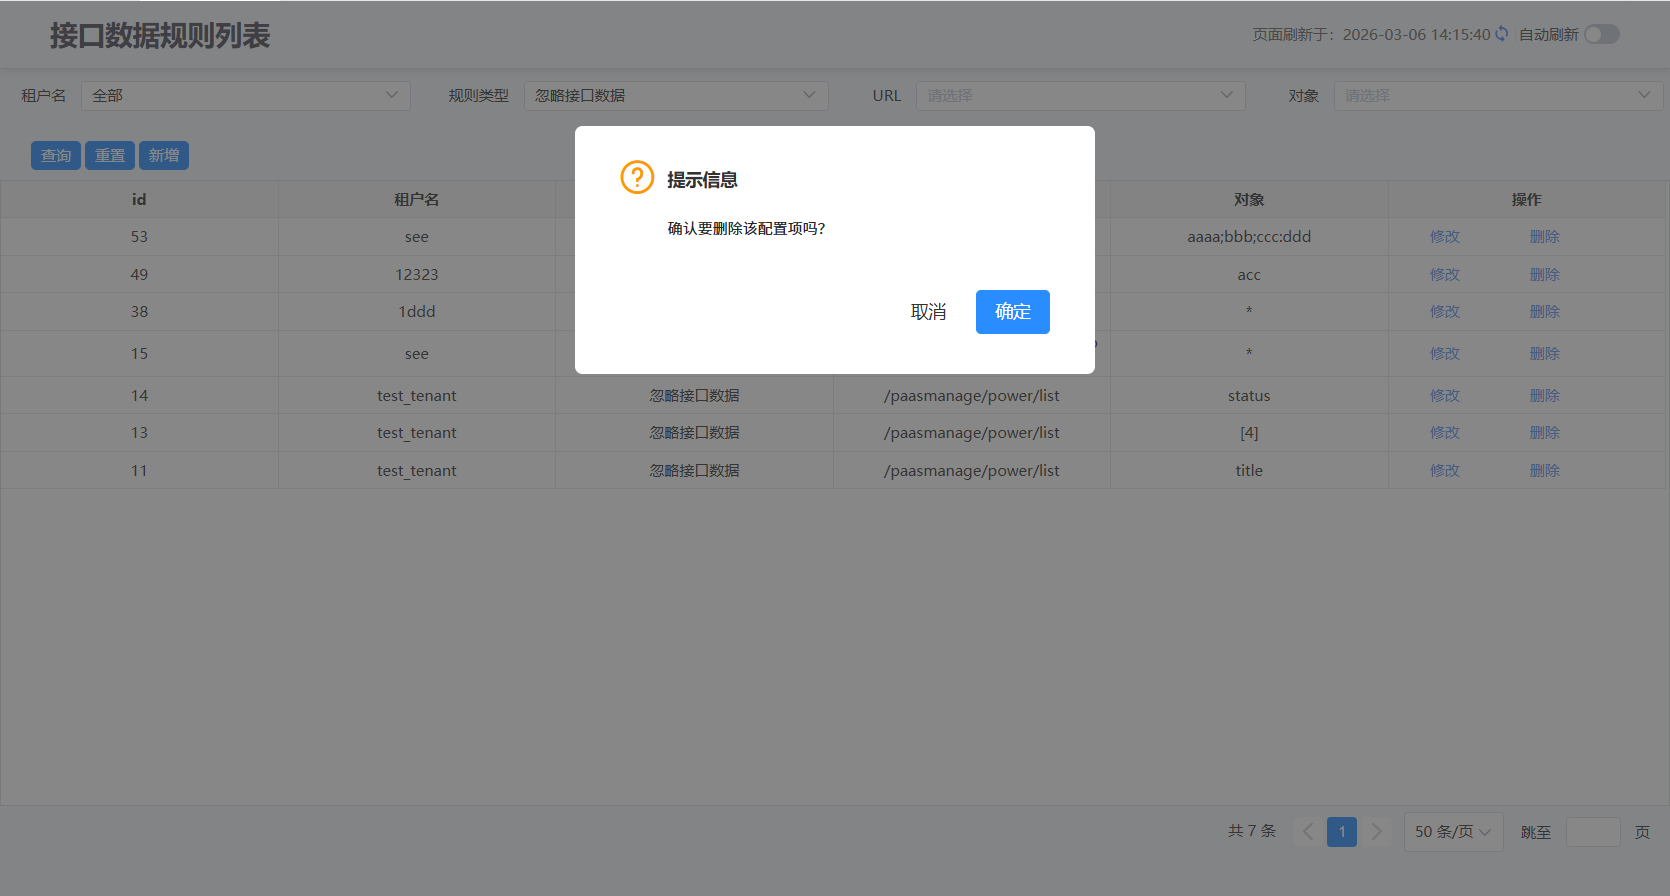Go to previous page arrow in pagination
This screenshot has width=1670, height=896.
[x=1308, y=832]
